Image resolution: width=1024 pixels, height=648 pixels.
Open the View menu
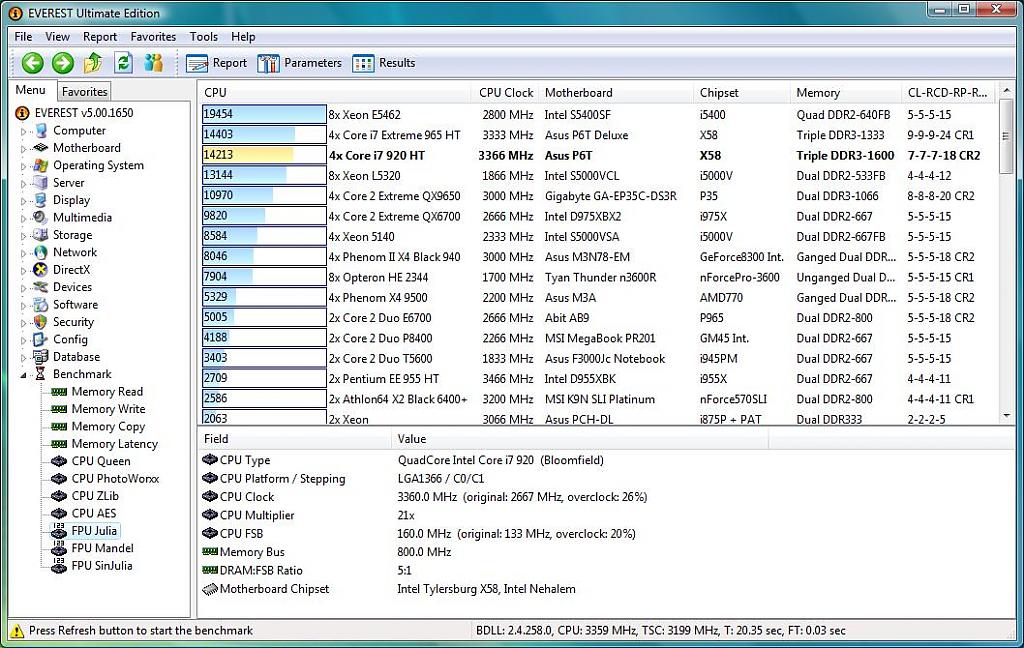coord(57,37)
